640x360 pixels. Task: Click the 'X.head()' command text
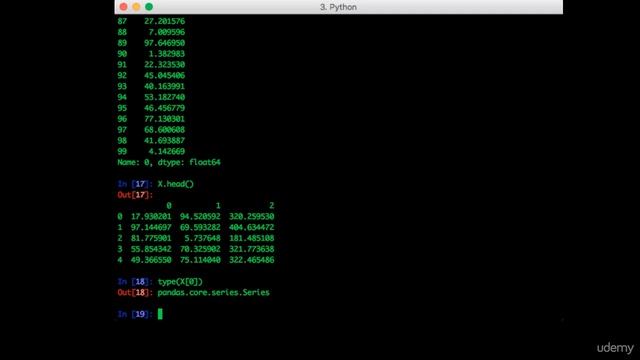(176, 184)
